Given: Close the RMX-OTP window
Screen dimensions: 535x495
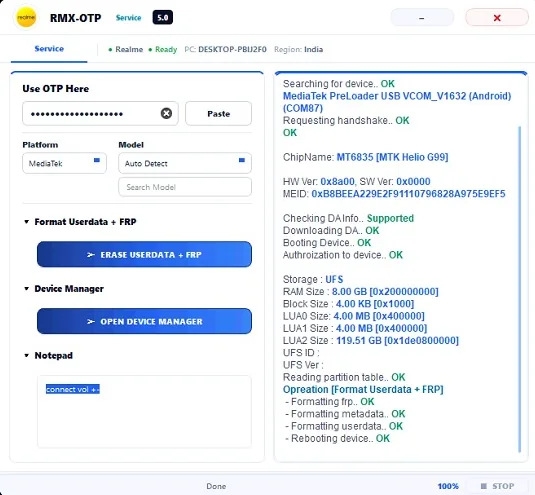Looking at the screenshot, I should click(x=497, y=18).
